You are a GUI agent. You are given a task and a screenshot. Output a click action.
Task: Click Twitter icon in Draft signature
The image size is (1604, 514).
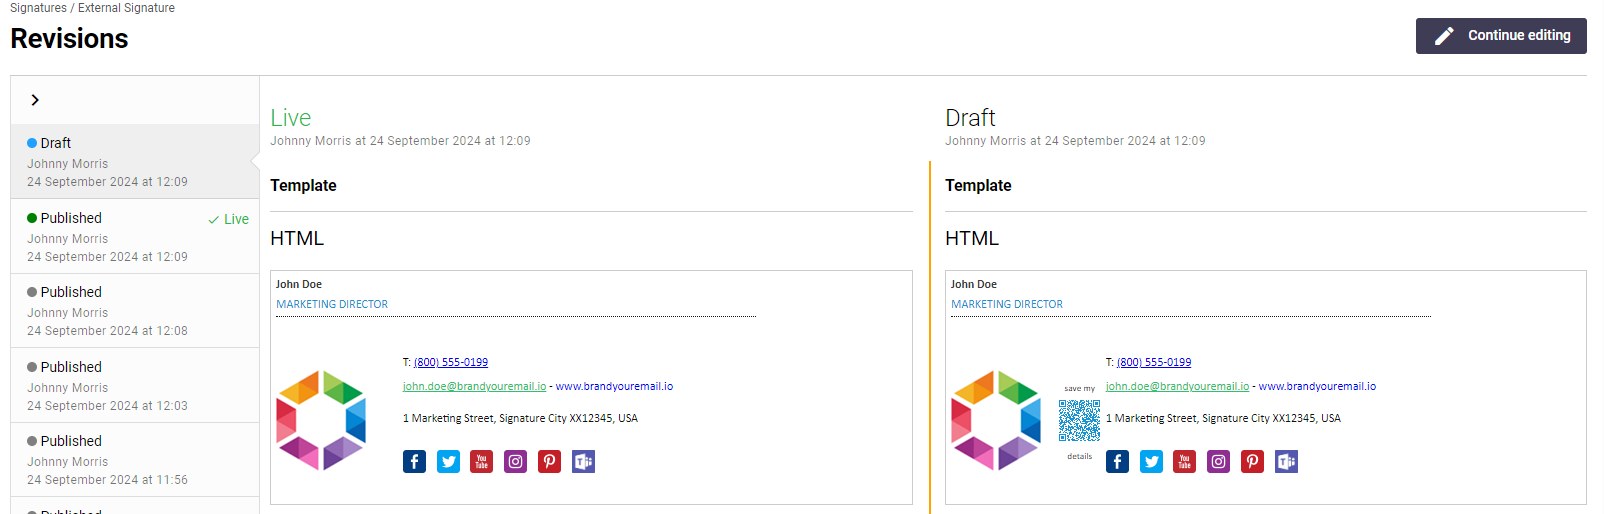(1151, 461)
